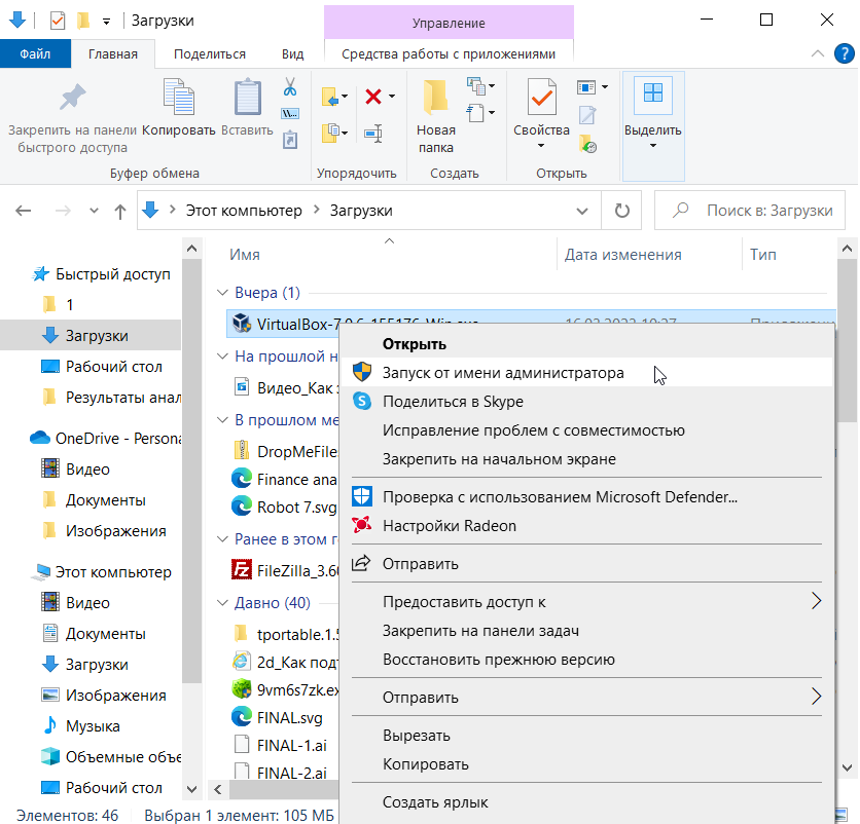The image size is (860, 824).
Task: Collapse the Yesterday (Вчера) group
Action: point(223,293)
